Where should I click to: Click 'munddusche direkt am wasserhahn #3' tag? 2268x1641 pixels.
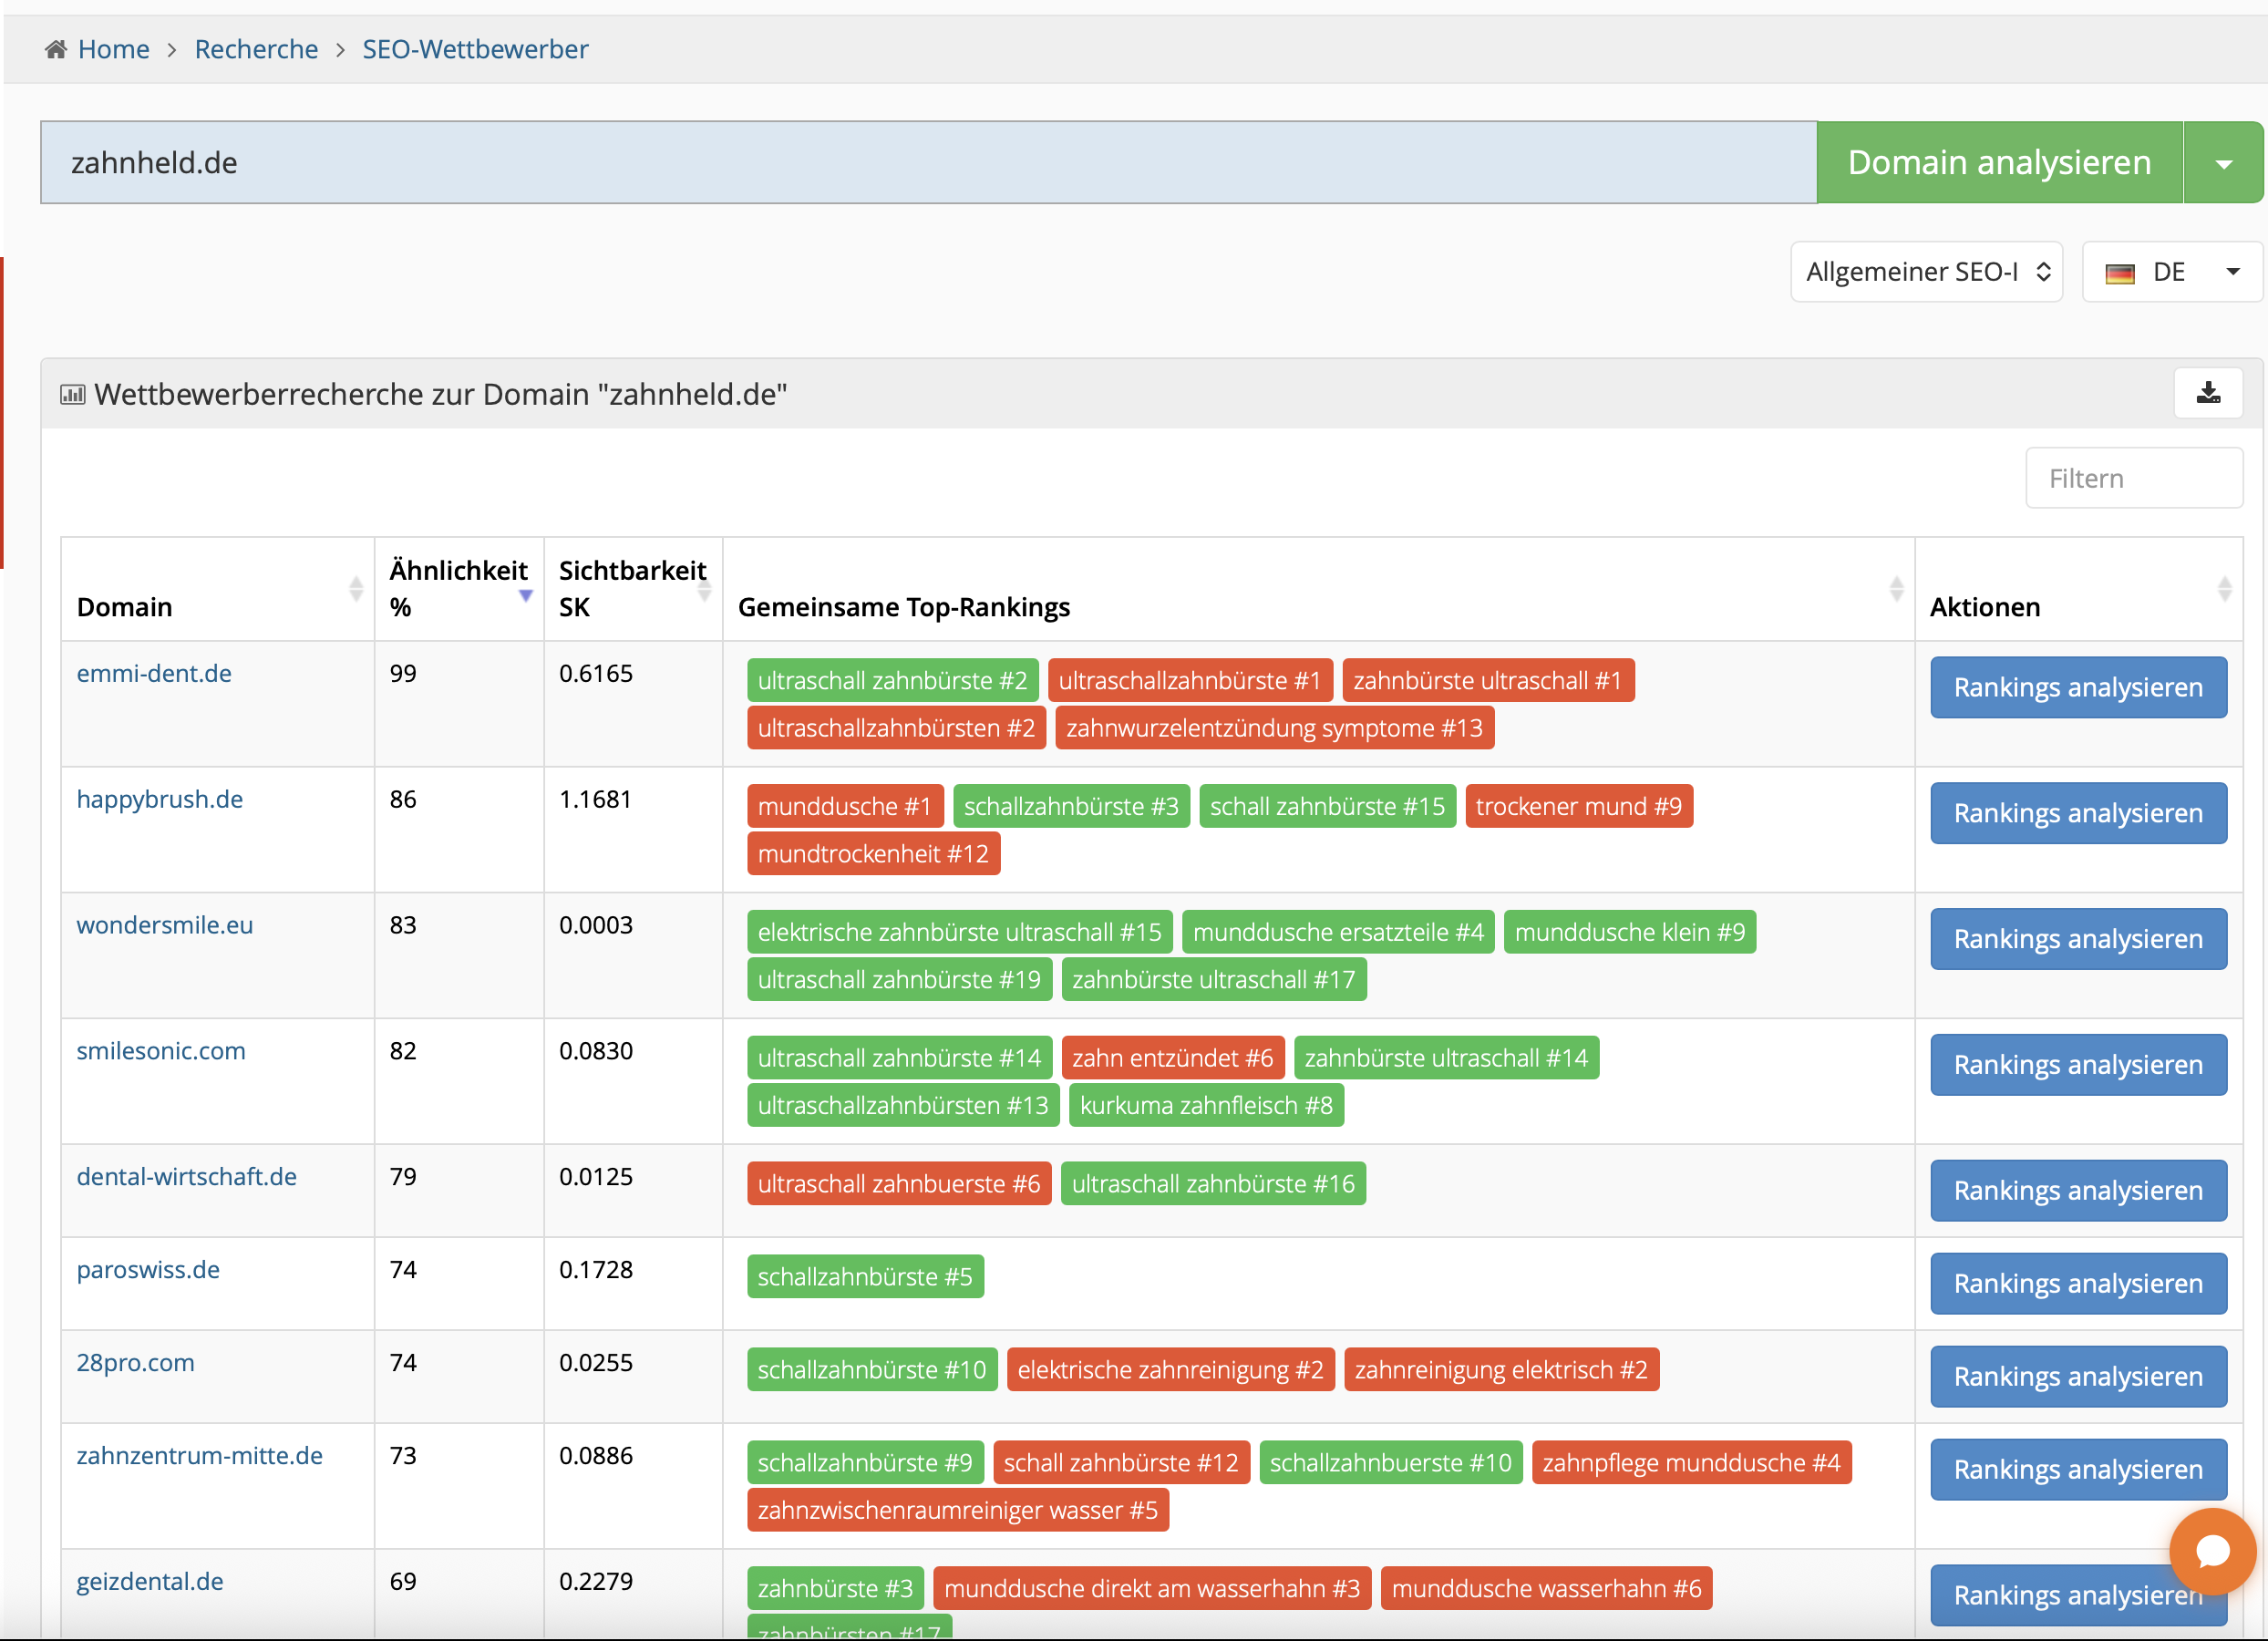click(1152, 1590)
